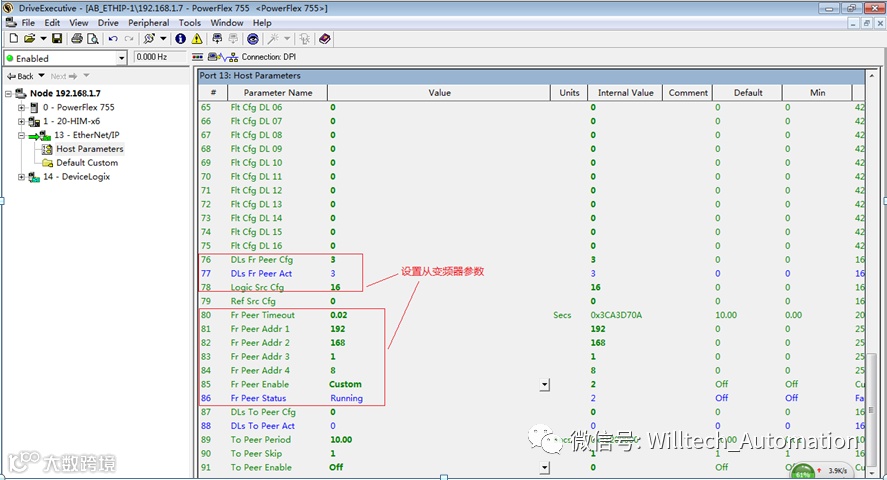The width and height of the screenshot is (887, 480).
Task: Select the 0 - PowerFlex 755 tree item
Action: (x=79, y=107)
